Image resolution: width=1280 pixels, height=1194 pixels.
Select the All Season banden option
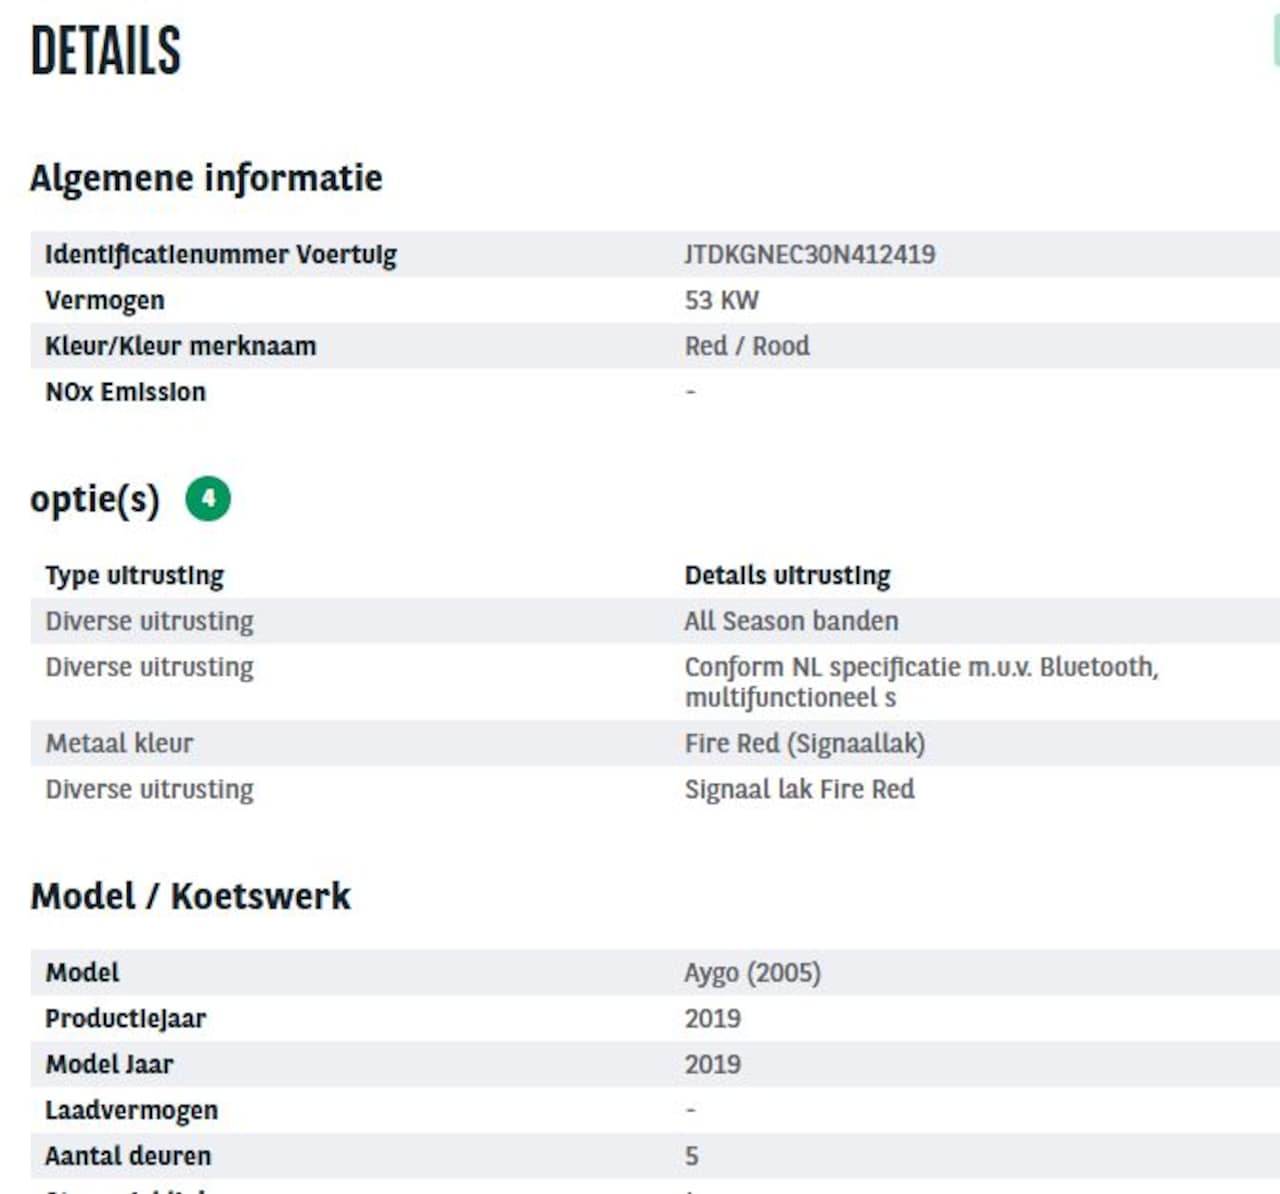coord(791,621)
